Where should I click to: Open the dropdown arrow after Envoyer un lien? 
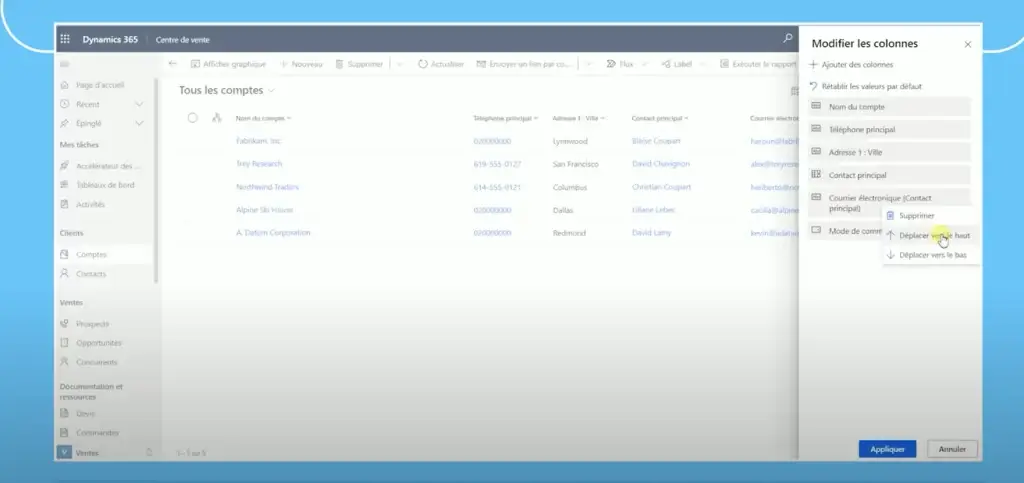[588, 64]
